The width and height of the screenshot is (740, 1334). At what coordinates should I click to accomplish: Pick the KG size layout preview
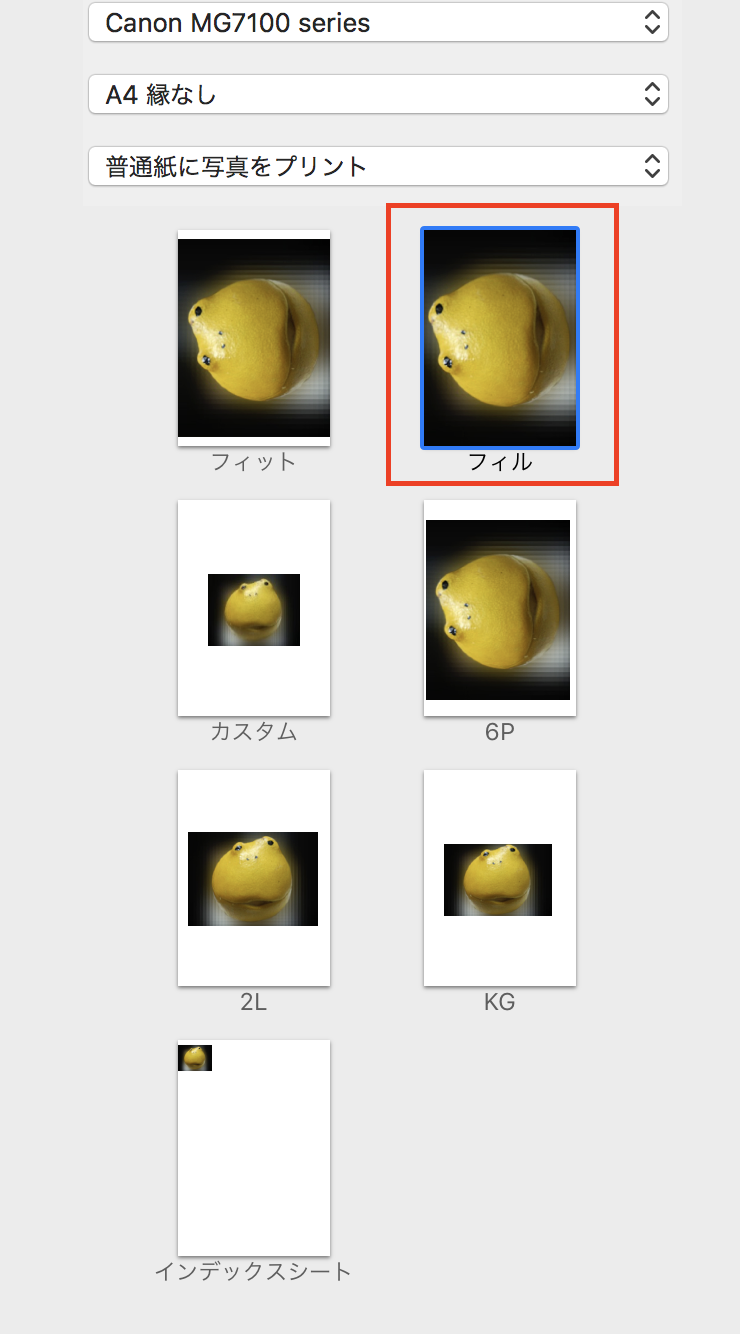[500, 878]
